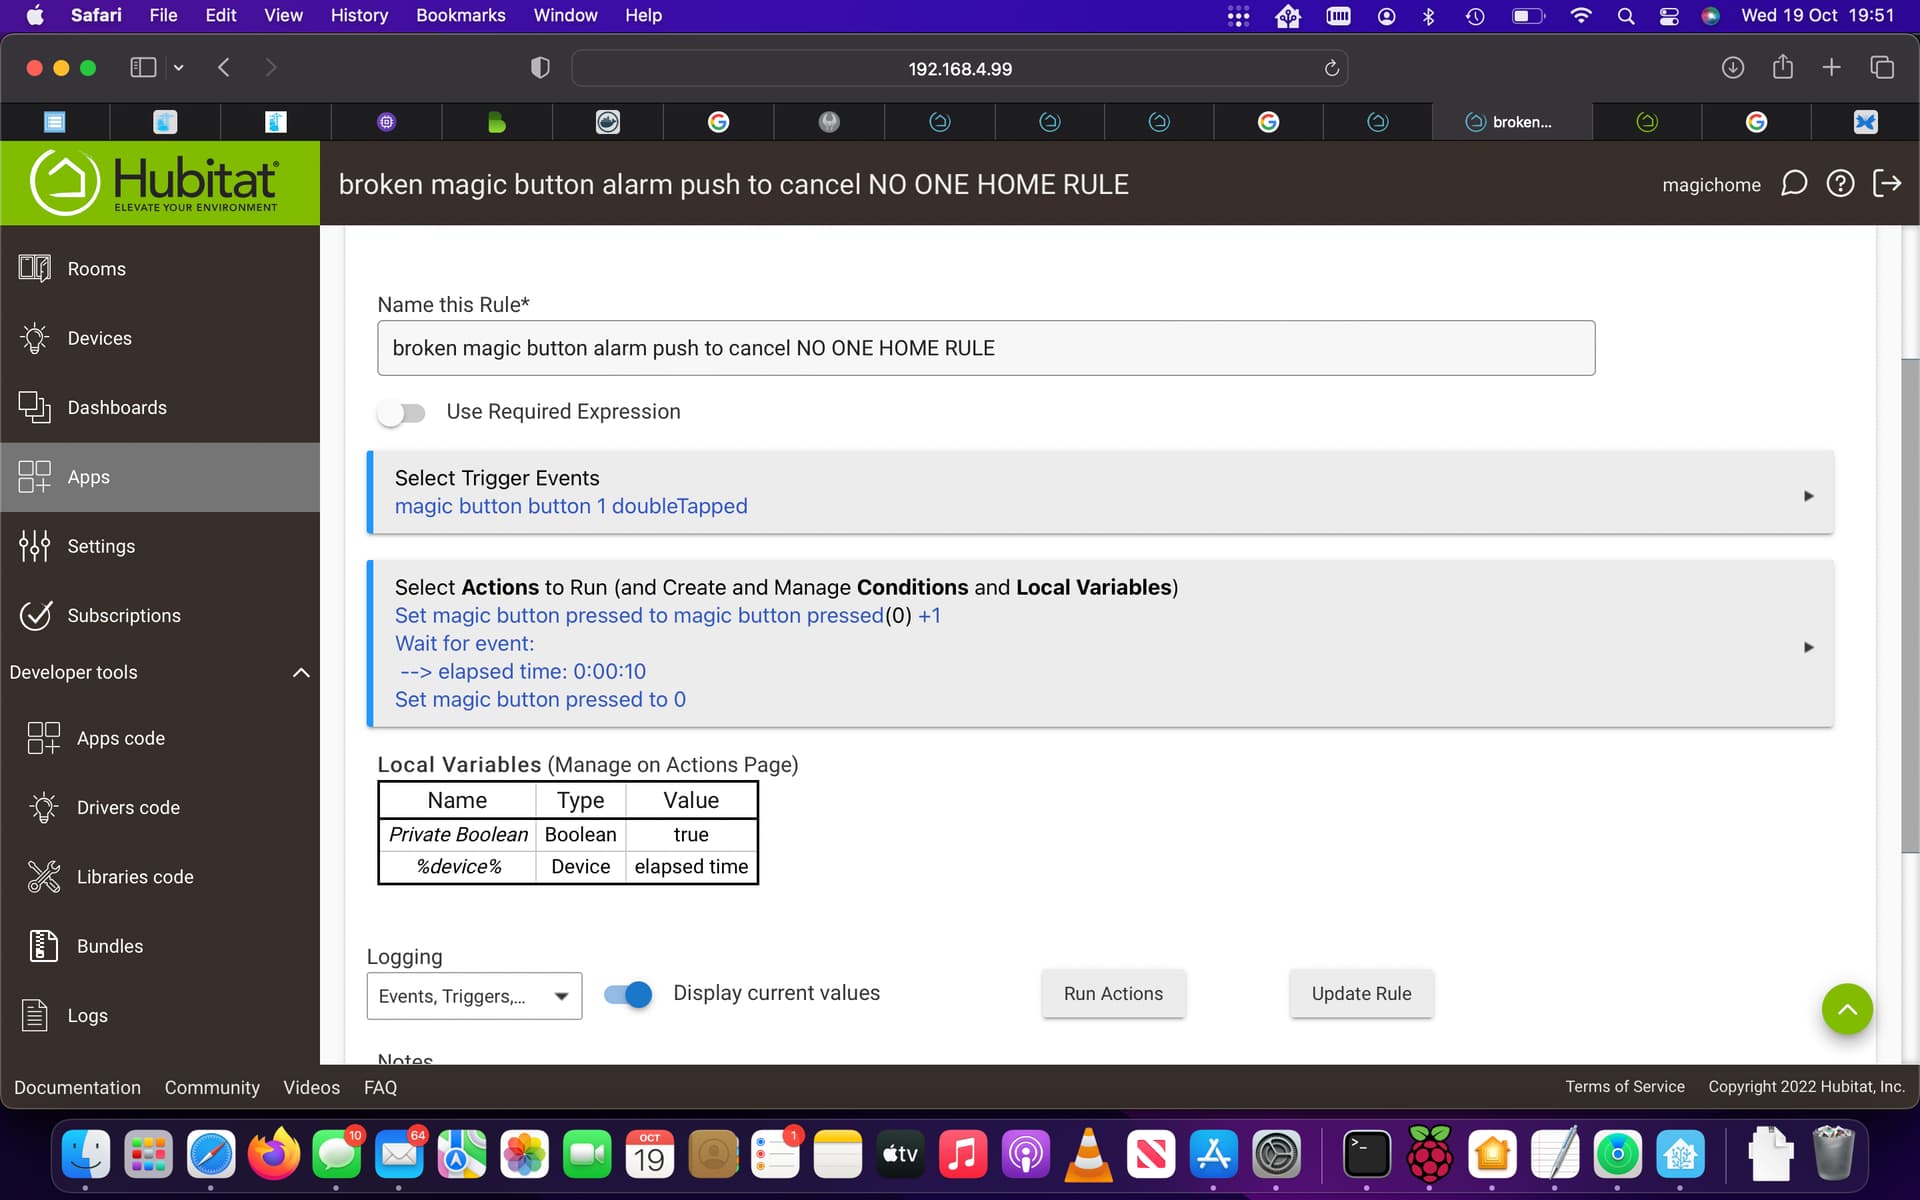Open the History menu
1920x1200 pixels.
pyautogui.click(x=359, y=15)
